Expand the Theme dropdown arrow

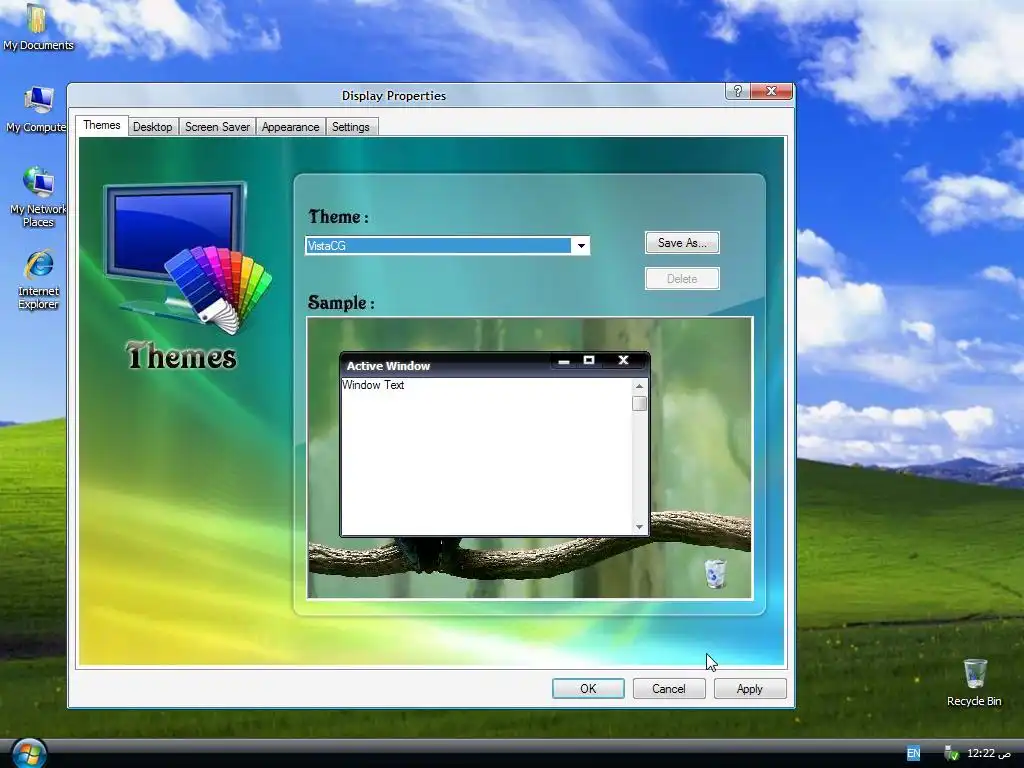(x=581, y=246)
